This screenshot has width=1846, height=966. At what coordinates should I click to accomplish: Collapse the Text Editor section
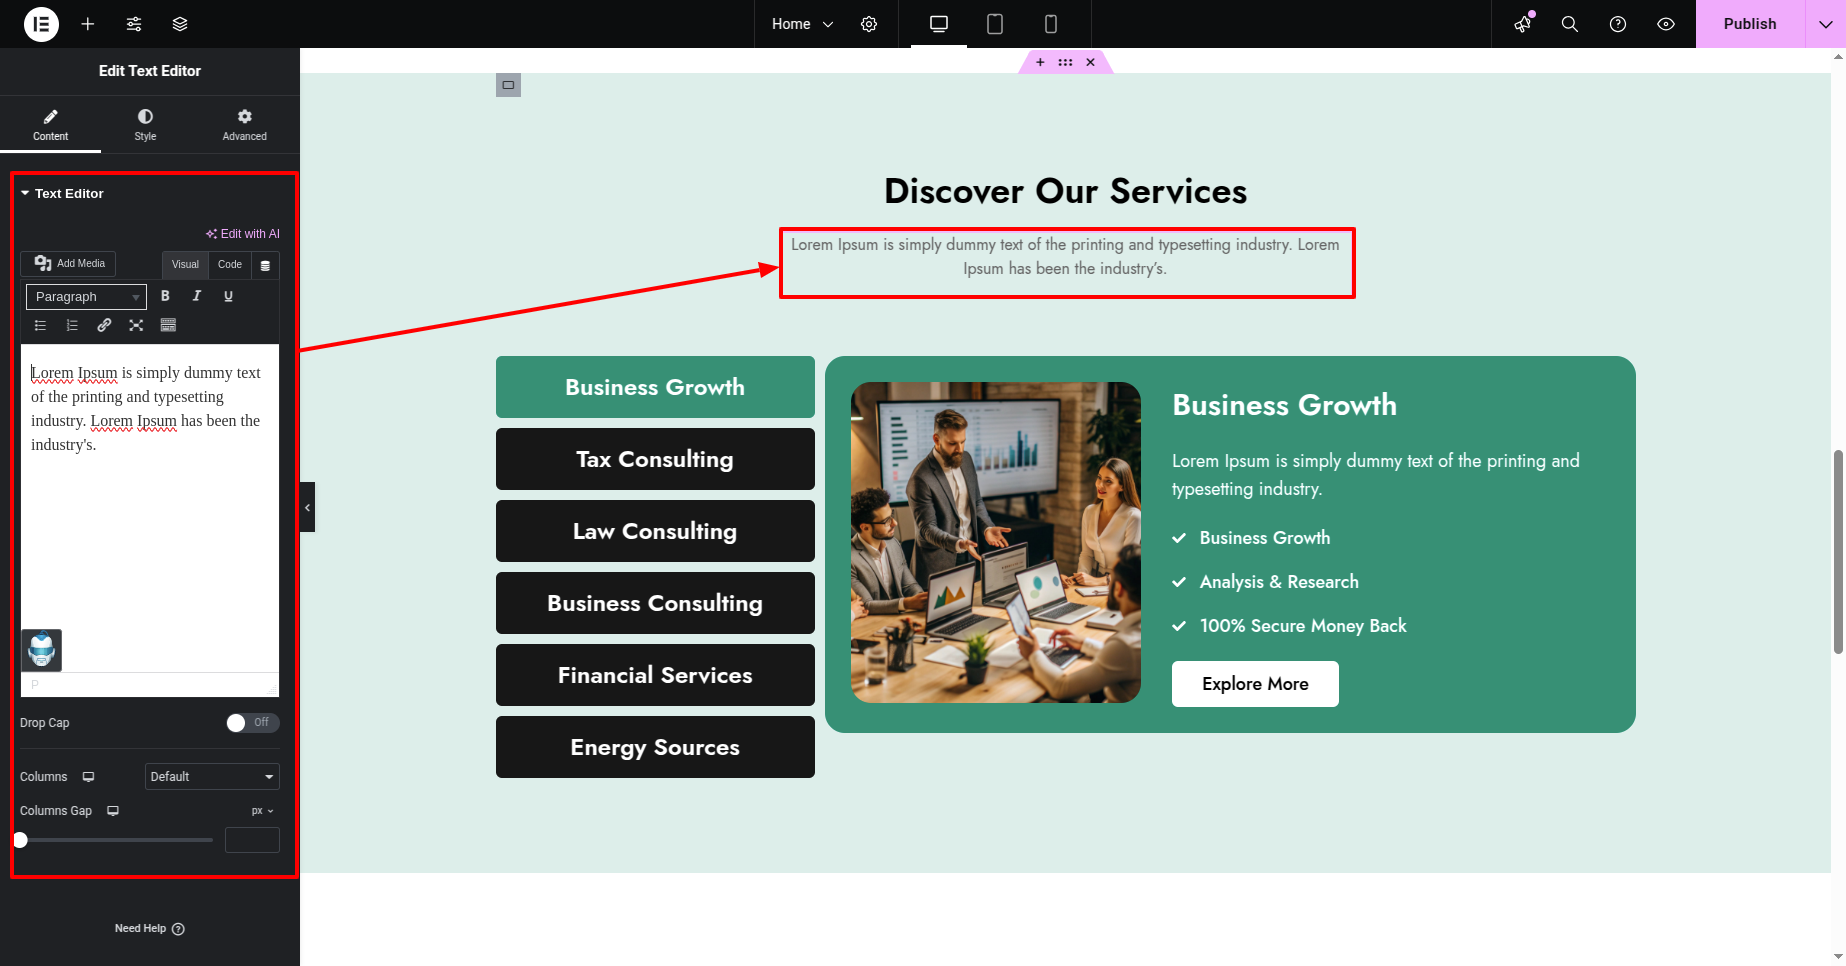click(62, 193)
